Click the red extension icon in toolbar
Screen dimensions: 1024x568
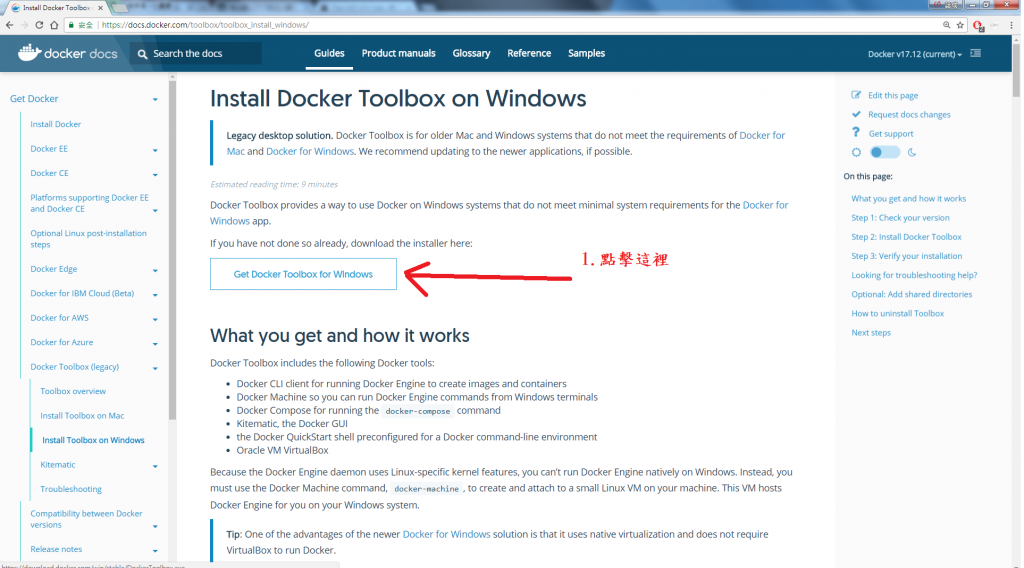tap(978, 25)
